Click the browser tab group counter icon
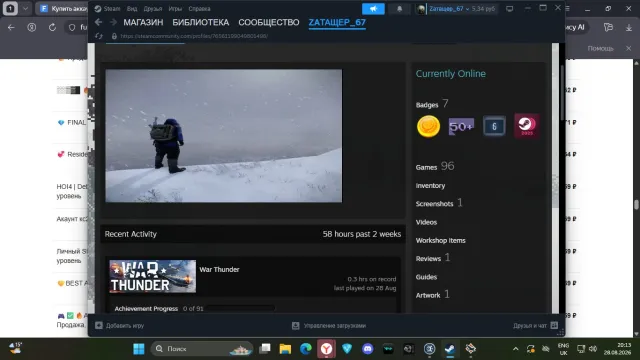This screenshot has width=640, height=360. click(10, 9)
